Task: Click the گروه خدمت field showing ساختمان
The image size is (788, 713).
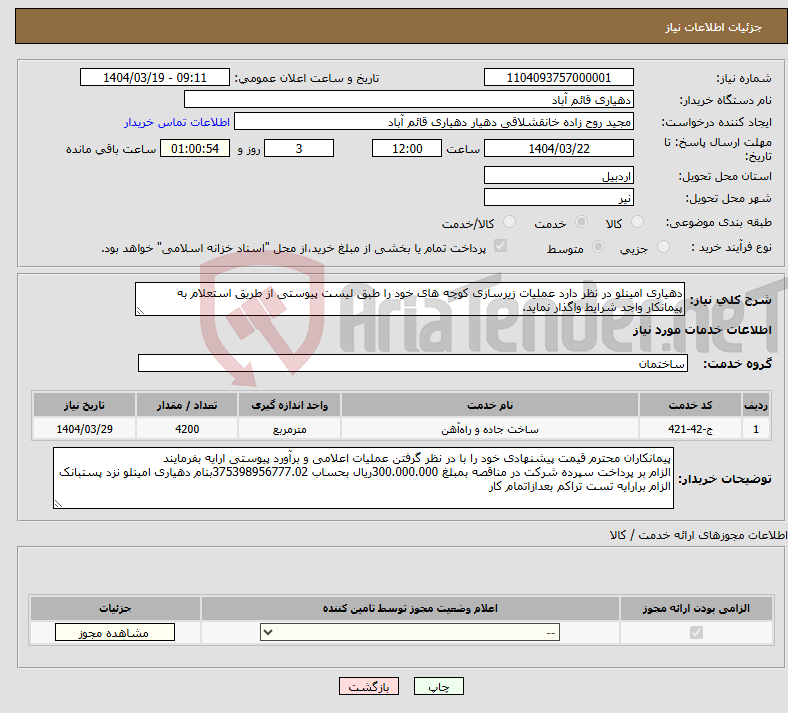Action: (413, 363)
